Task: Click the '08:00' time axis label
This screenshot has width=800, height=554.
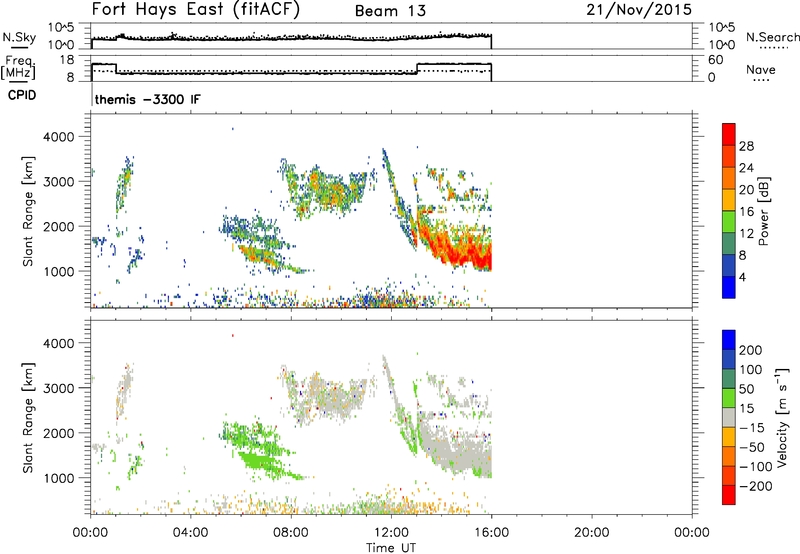Action: [x=290, y=533]
